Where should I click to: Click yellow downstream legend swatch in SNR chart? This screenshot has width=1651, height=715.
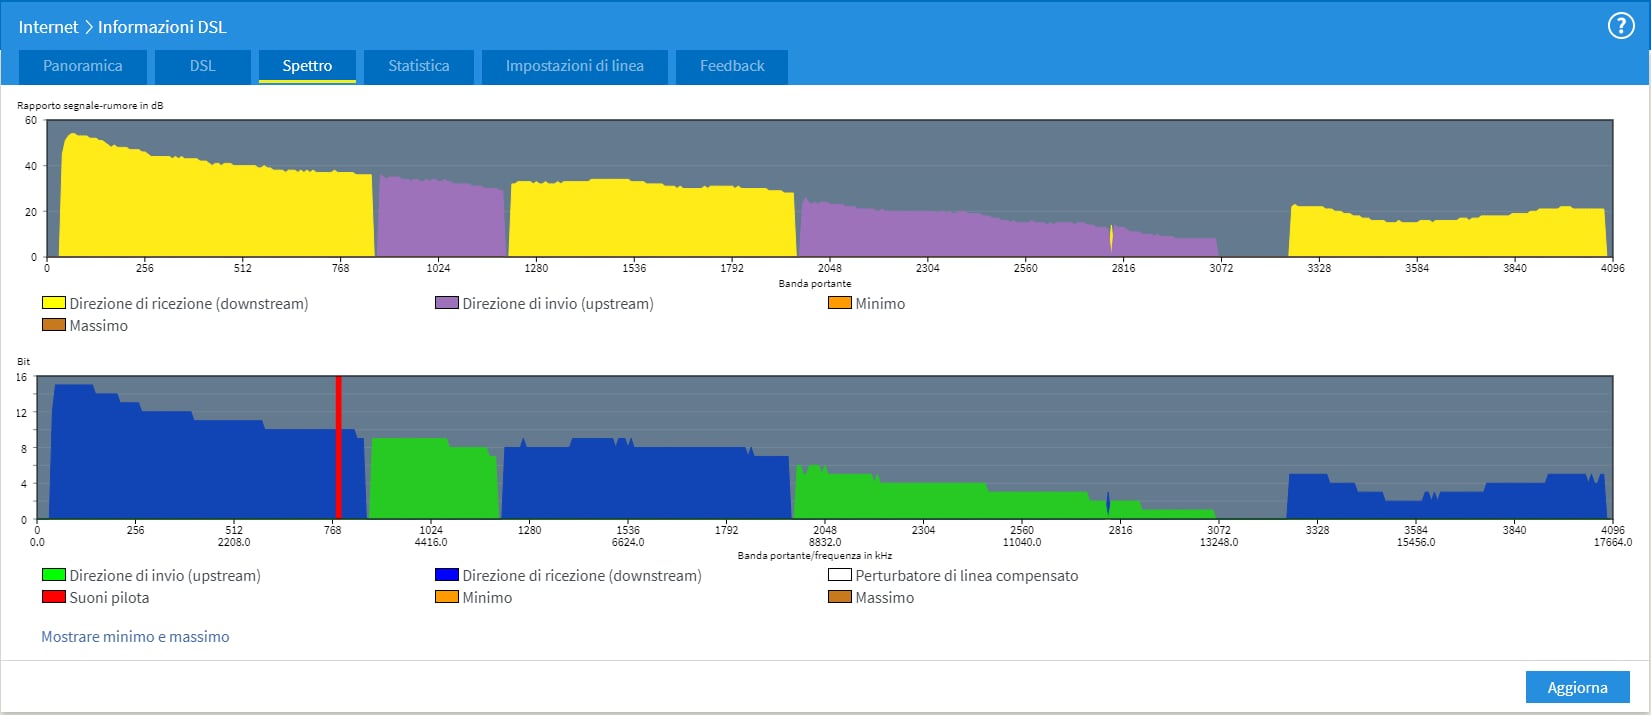coord(53,303)
